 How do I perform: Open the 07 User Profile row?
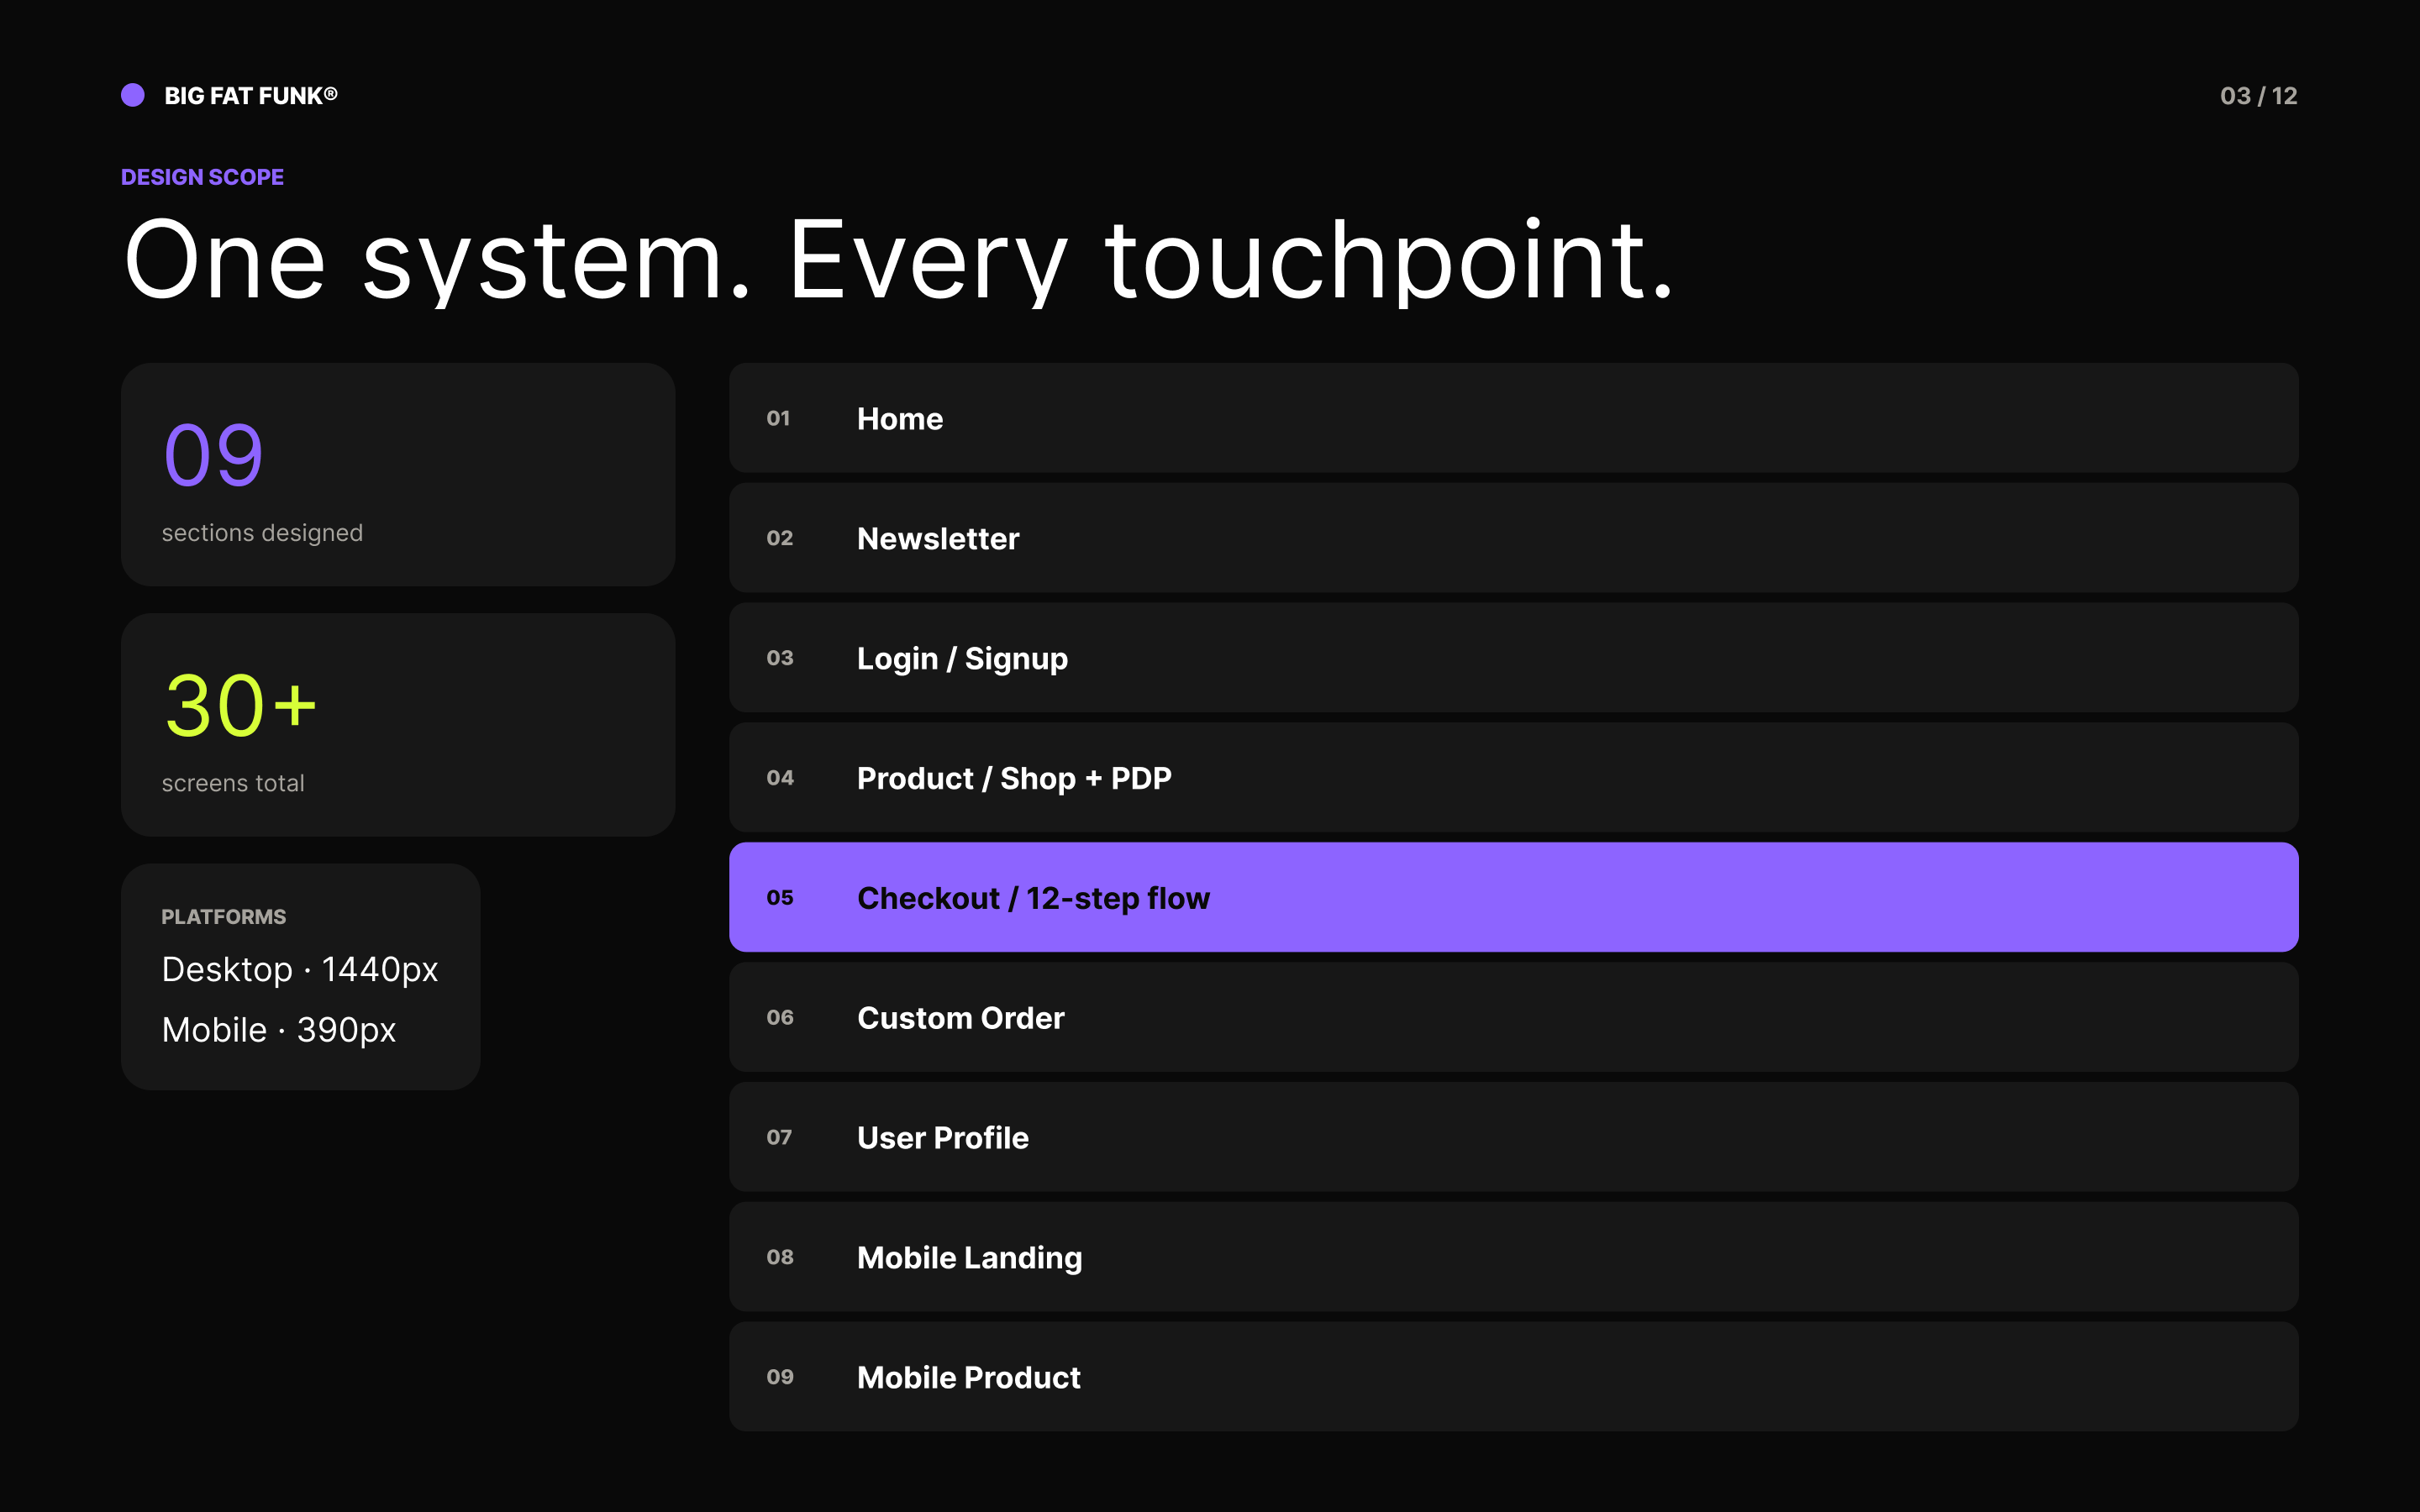[1514, 1137]
